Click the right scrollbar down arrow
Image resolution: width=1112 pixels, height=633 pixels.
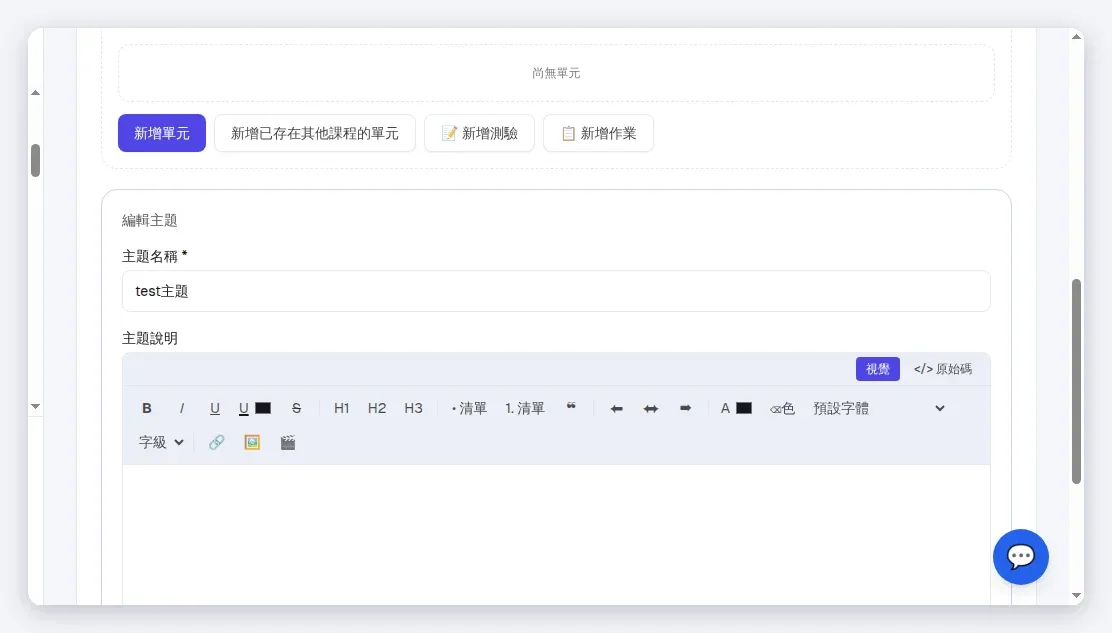(1077, 596)
